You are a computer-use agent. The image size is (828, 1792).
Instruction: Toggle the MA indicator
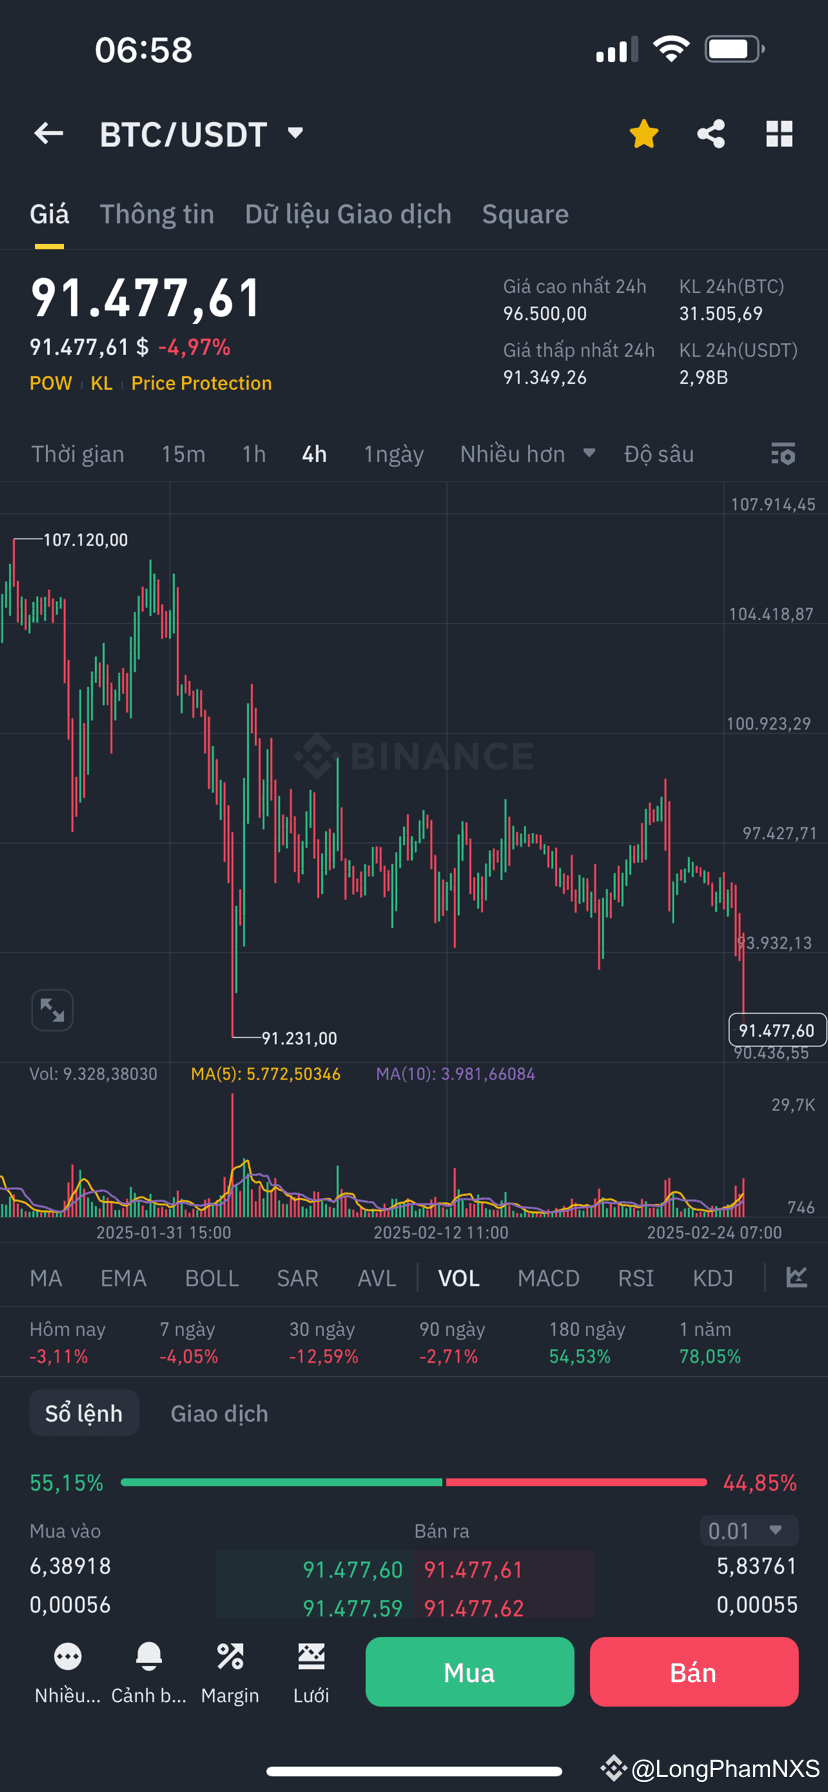click(46, 1278)
